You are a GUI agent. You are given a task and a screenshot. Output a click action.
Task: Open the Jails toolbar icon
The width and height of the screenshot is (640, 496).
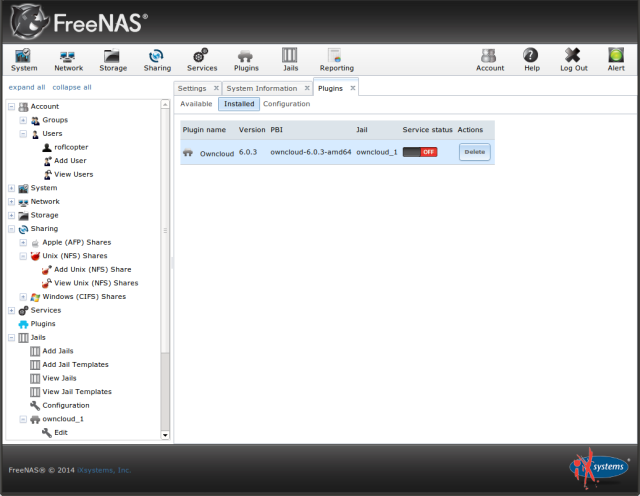[x=290, y=60]
